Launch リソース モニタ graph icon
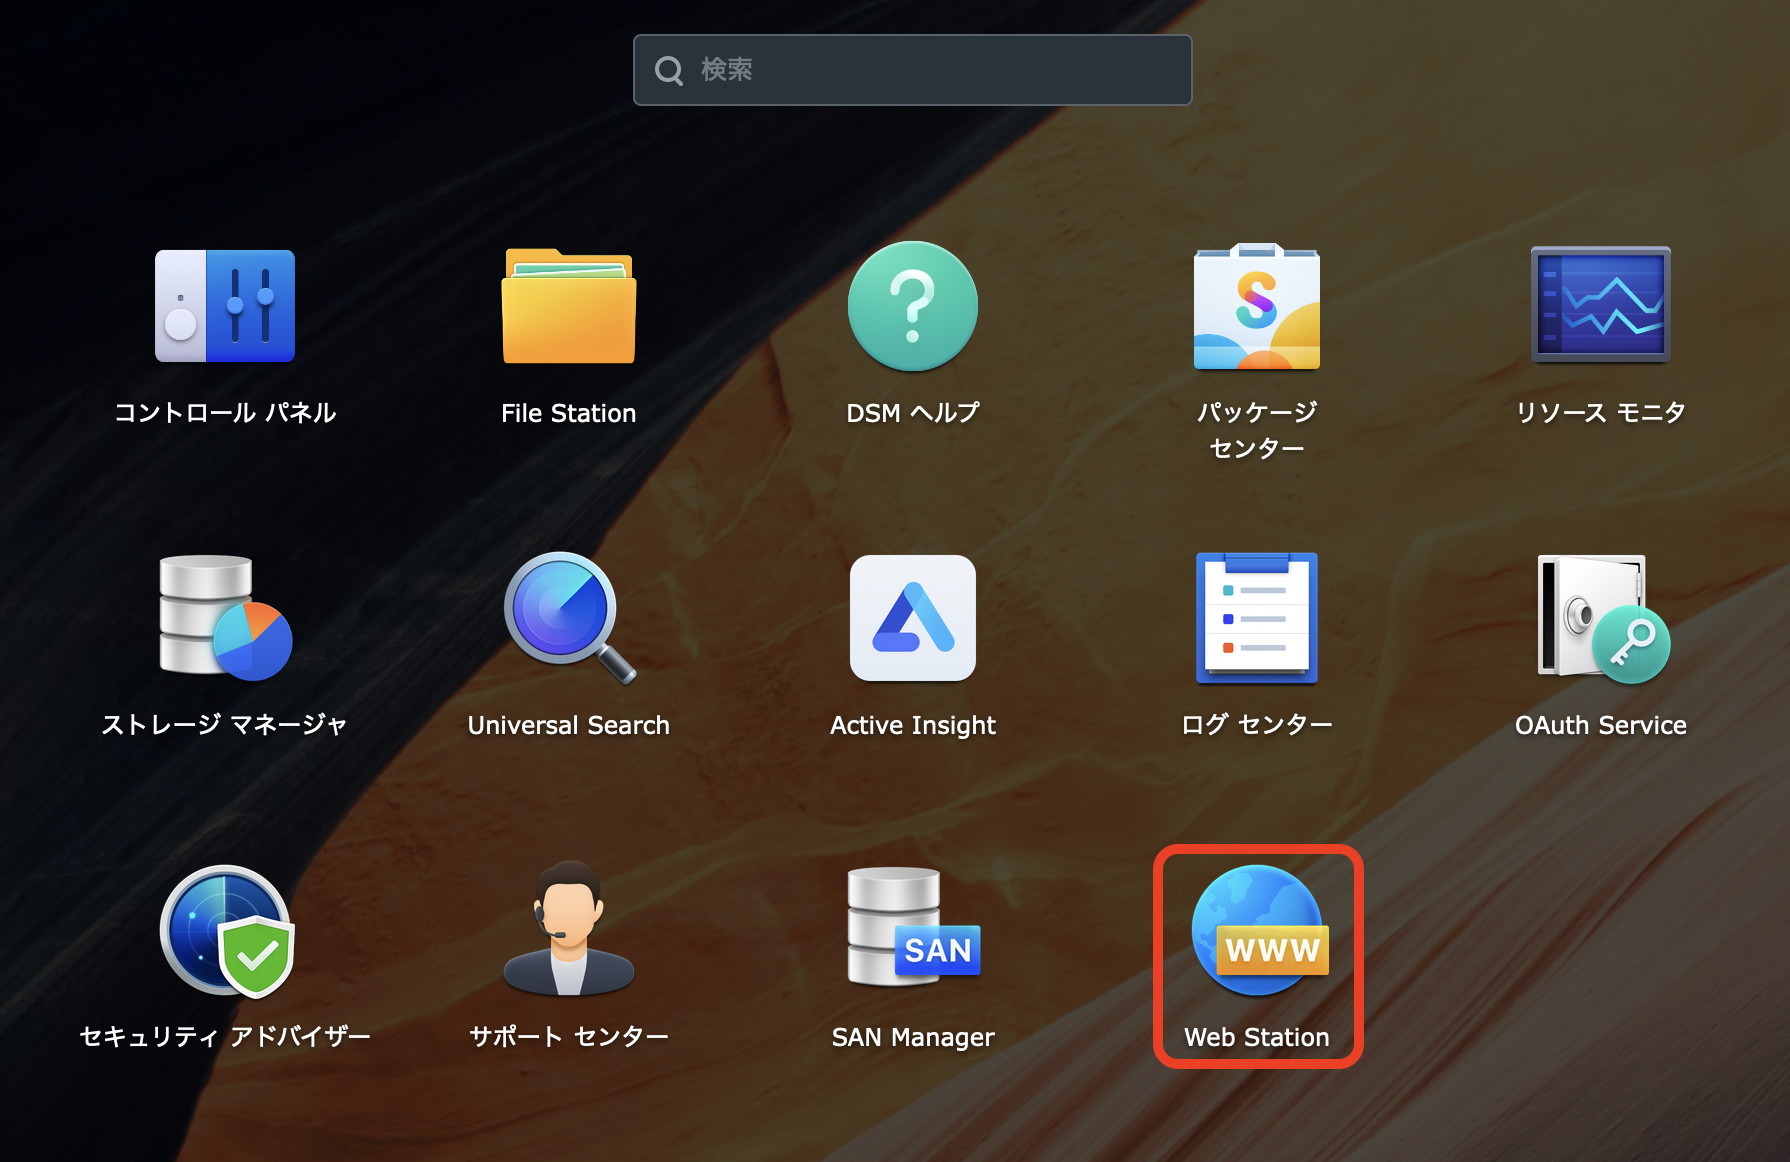The image size is (1790, 1162). point(1600,306)
